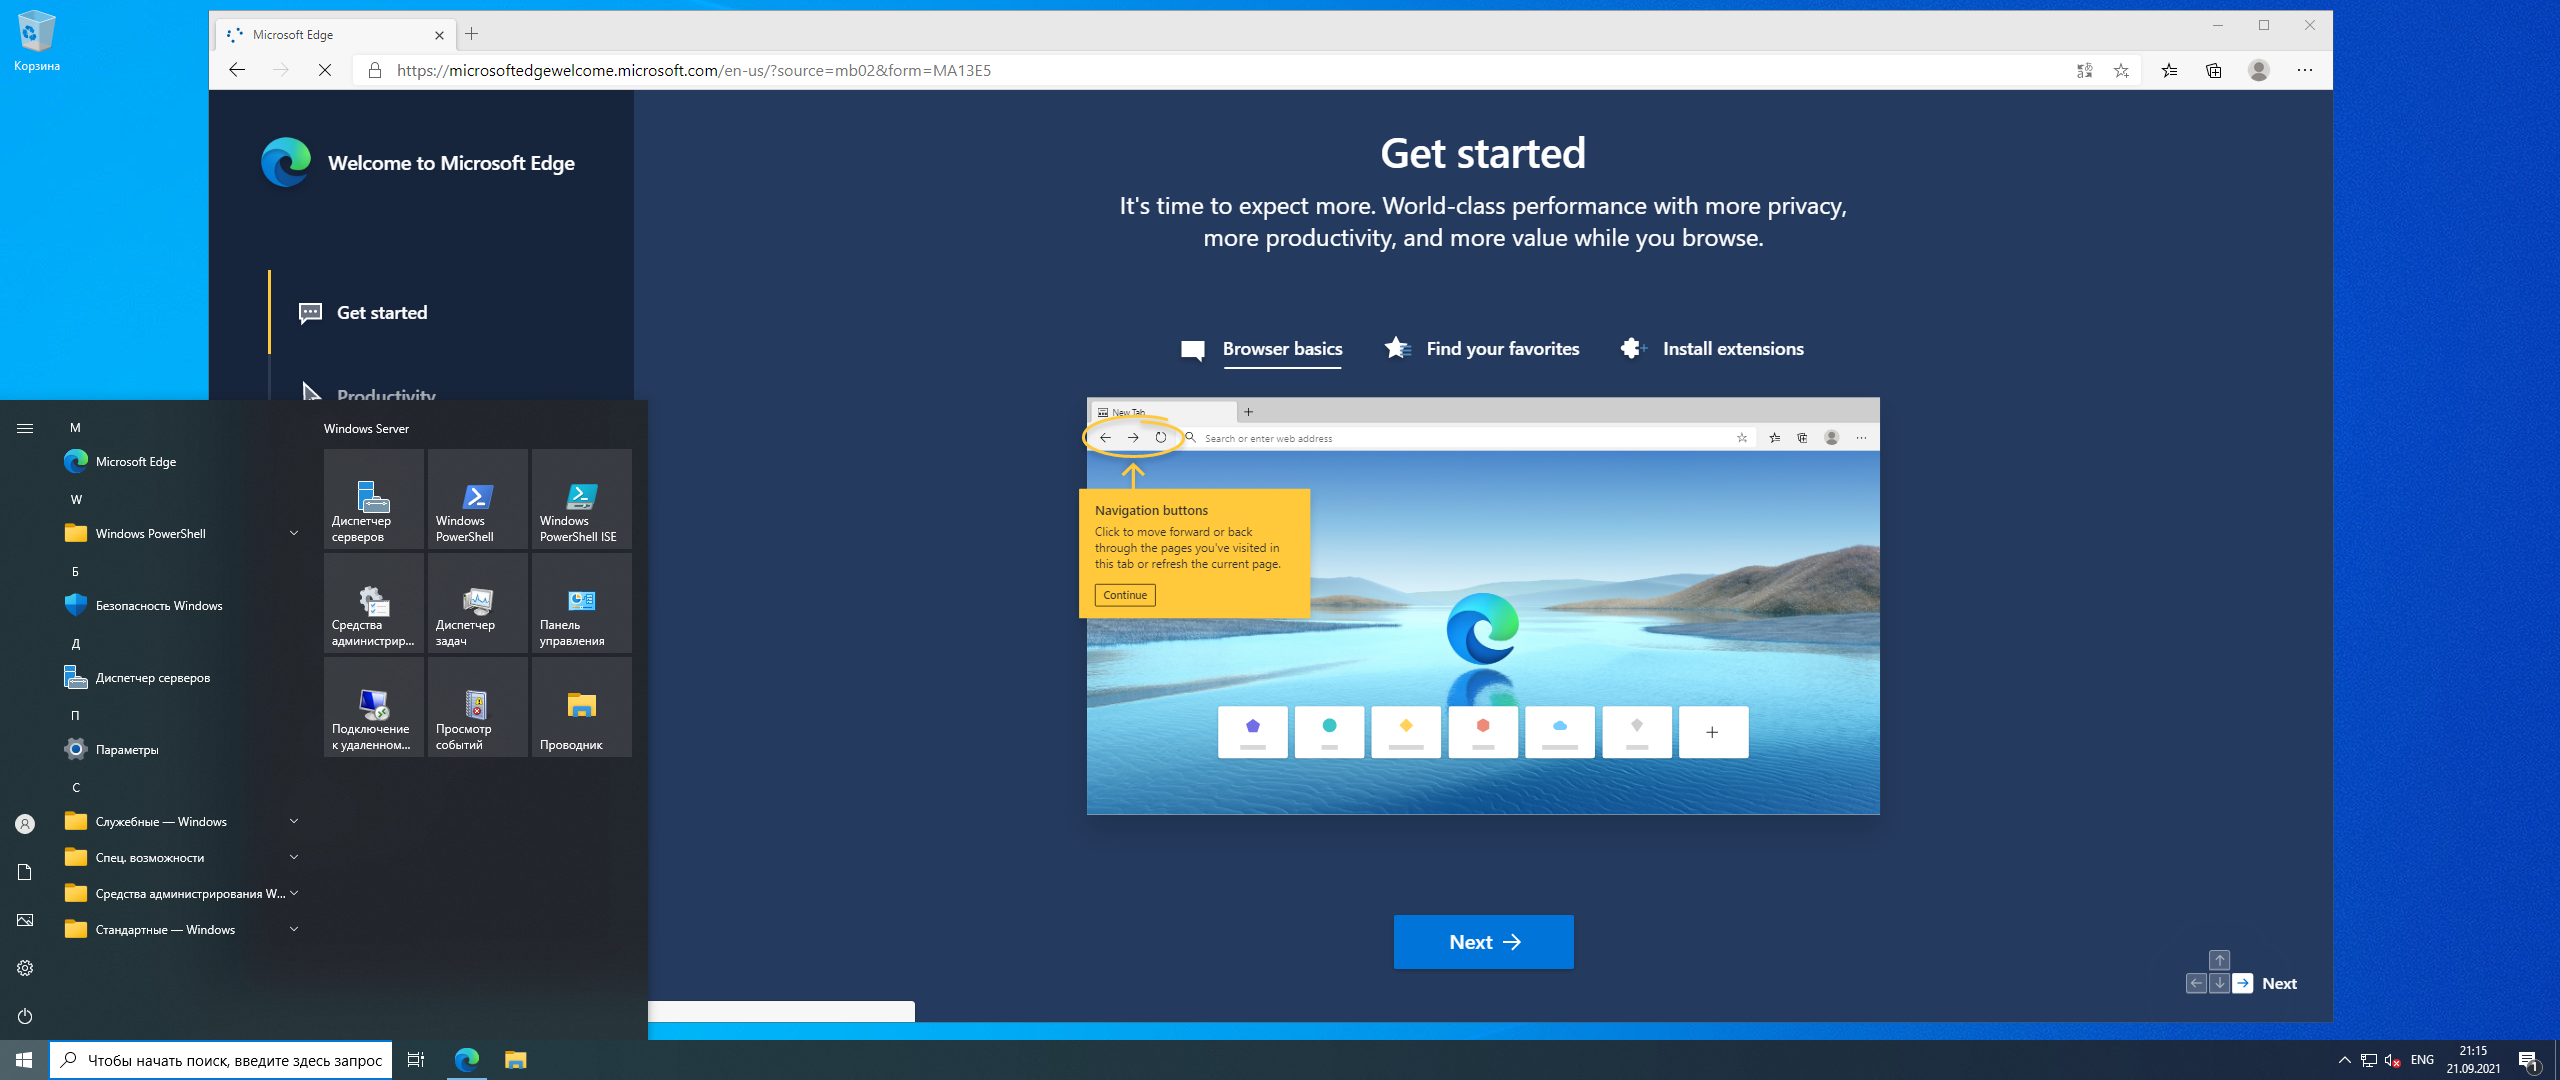Switch input language ENG indicator
The height and width of the screenshot is (1080, 2560).
tap(2423, 1060)
